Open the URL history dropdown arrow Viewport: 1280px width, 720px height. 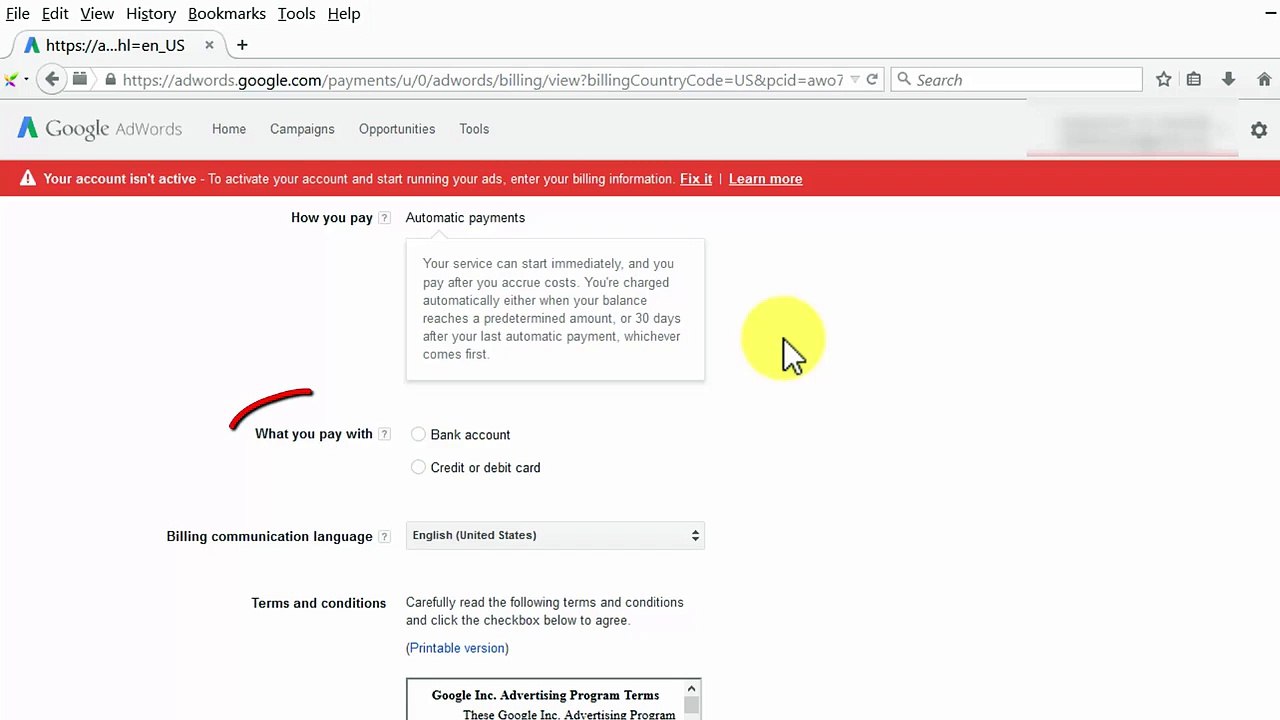855,80
